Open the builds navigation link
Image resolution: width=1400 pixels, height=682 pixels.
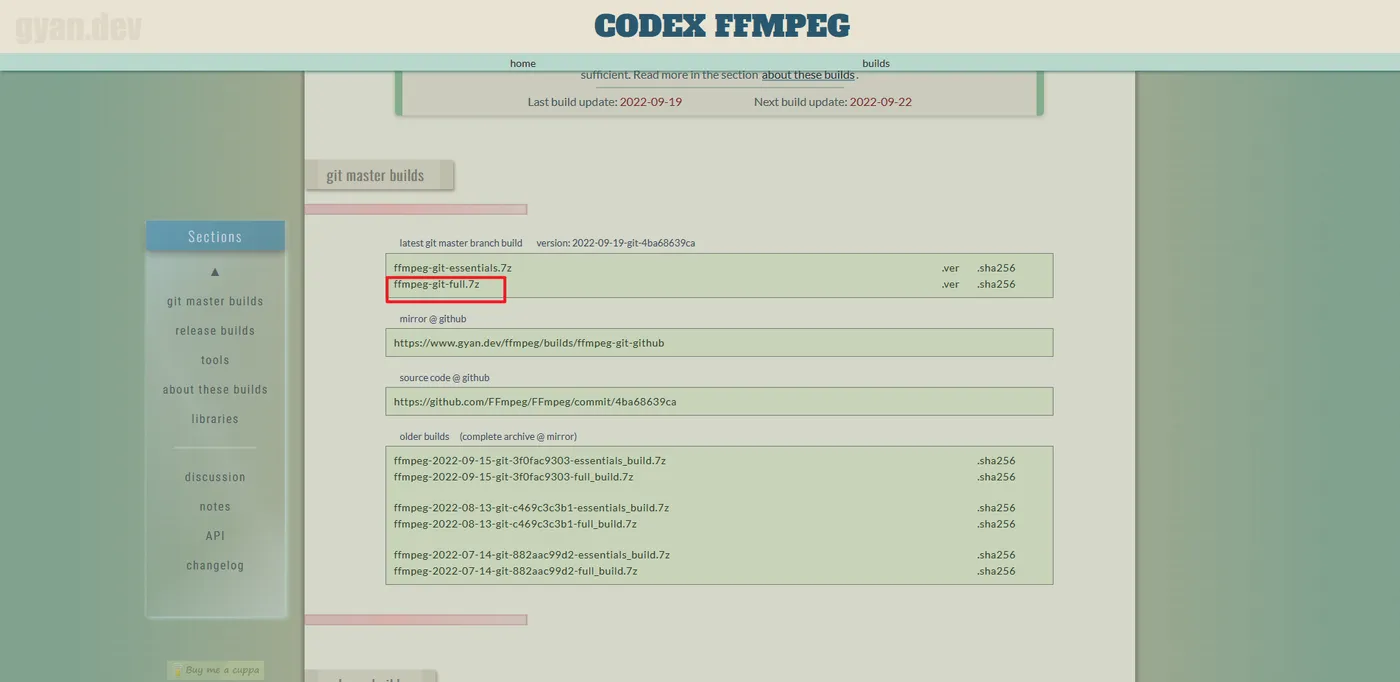point(875,63)
